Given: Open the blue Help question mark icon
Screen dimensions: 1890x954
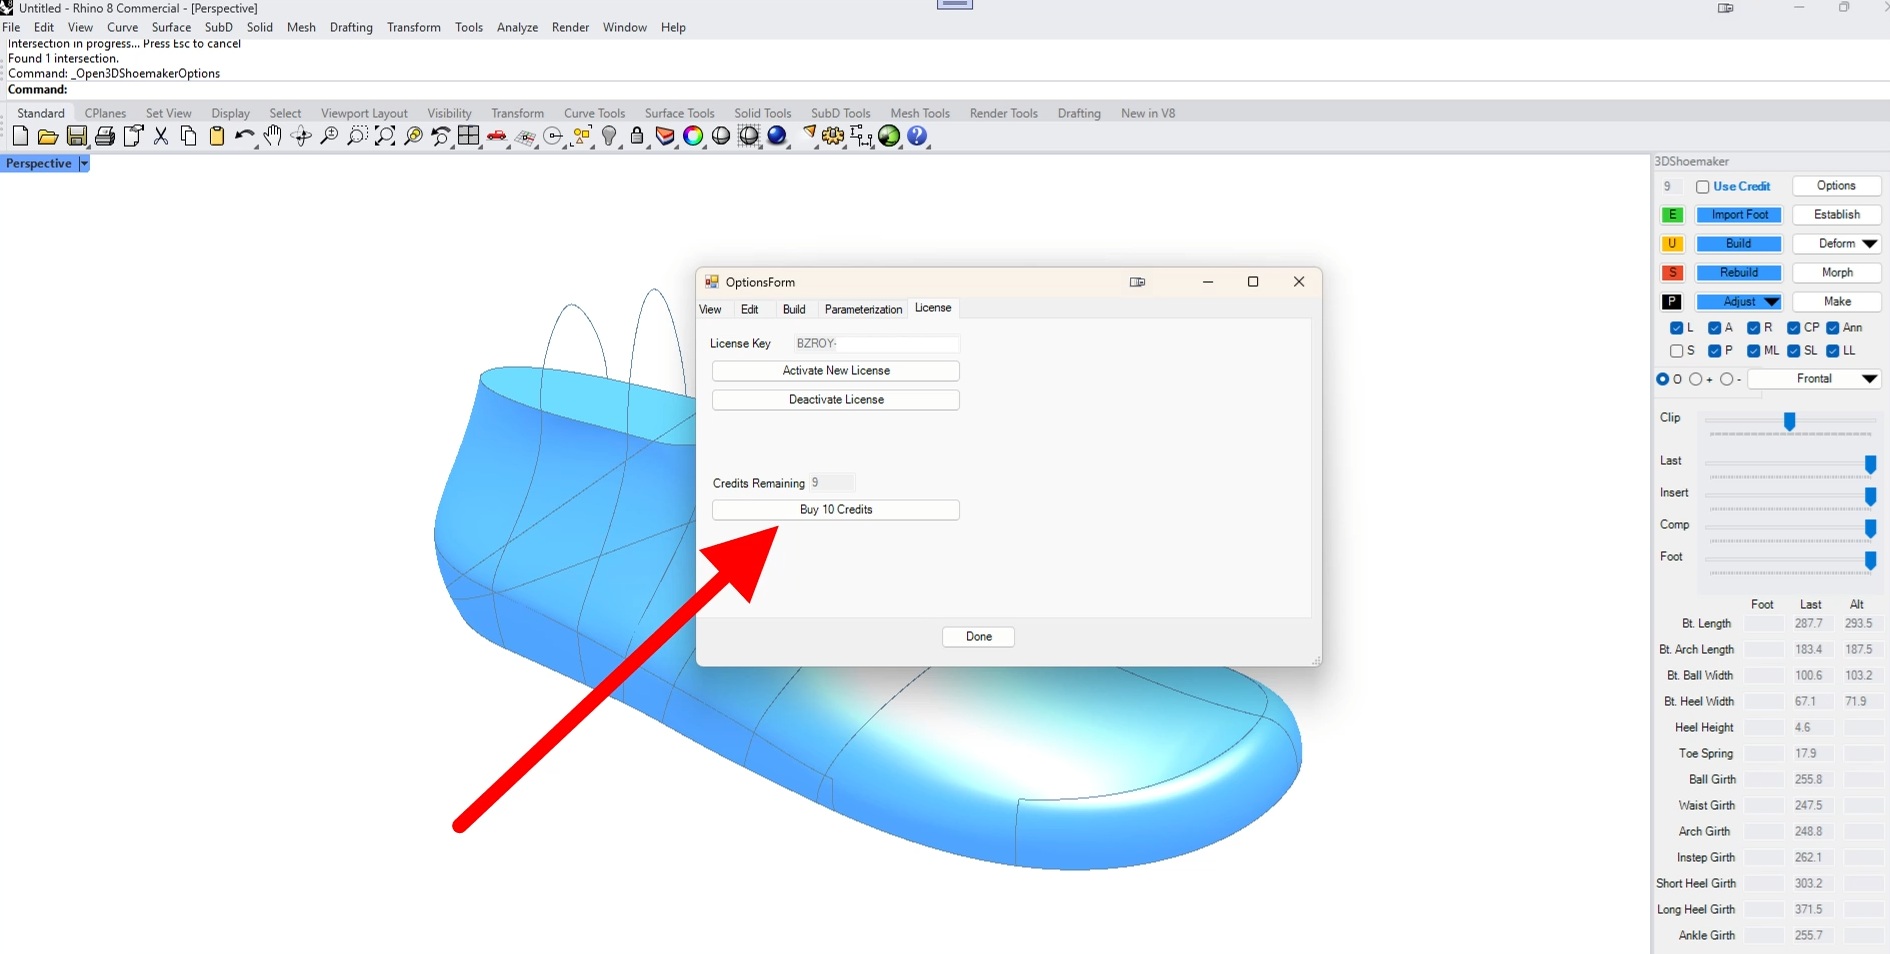Looking at the screenshot, I should [x=917, y=136].
